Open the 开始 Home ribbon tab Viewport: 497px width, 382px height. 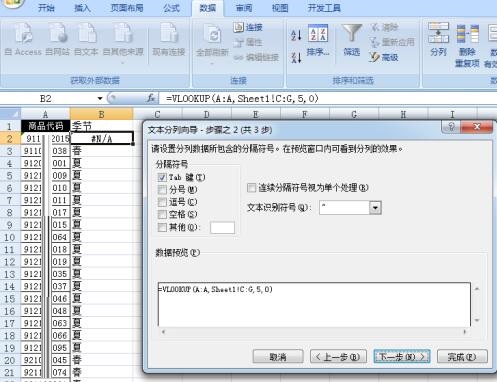click(46, 8)
